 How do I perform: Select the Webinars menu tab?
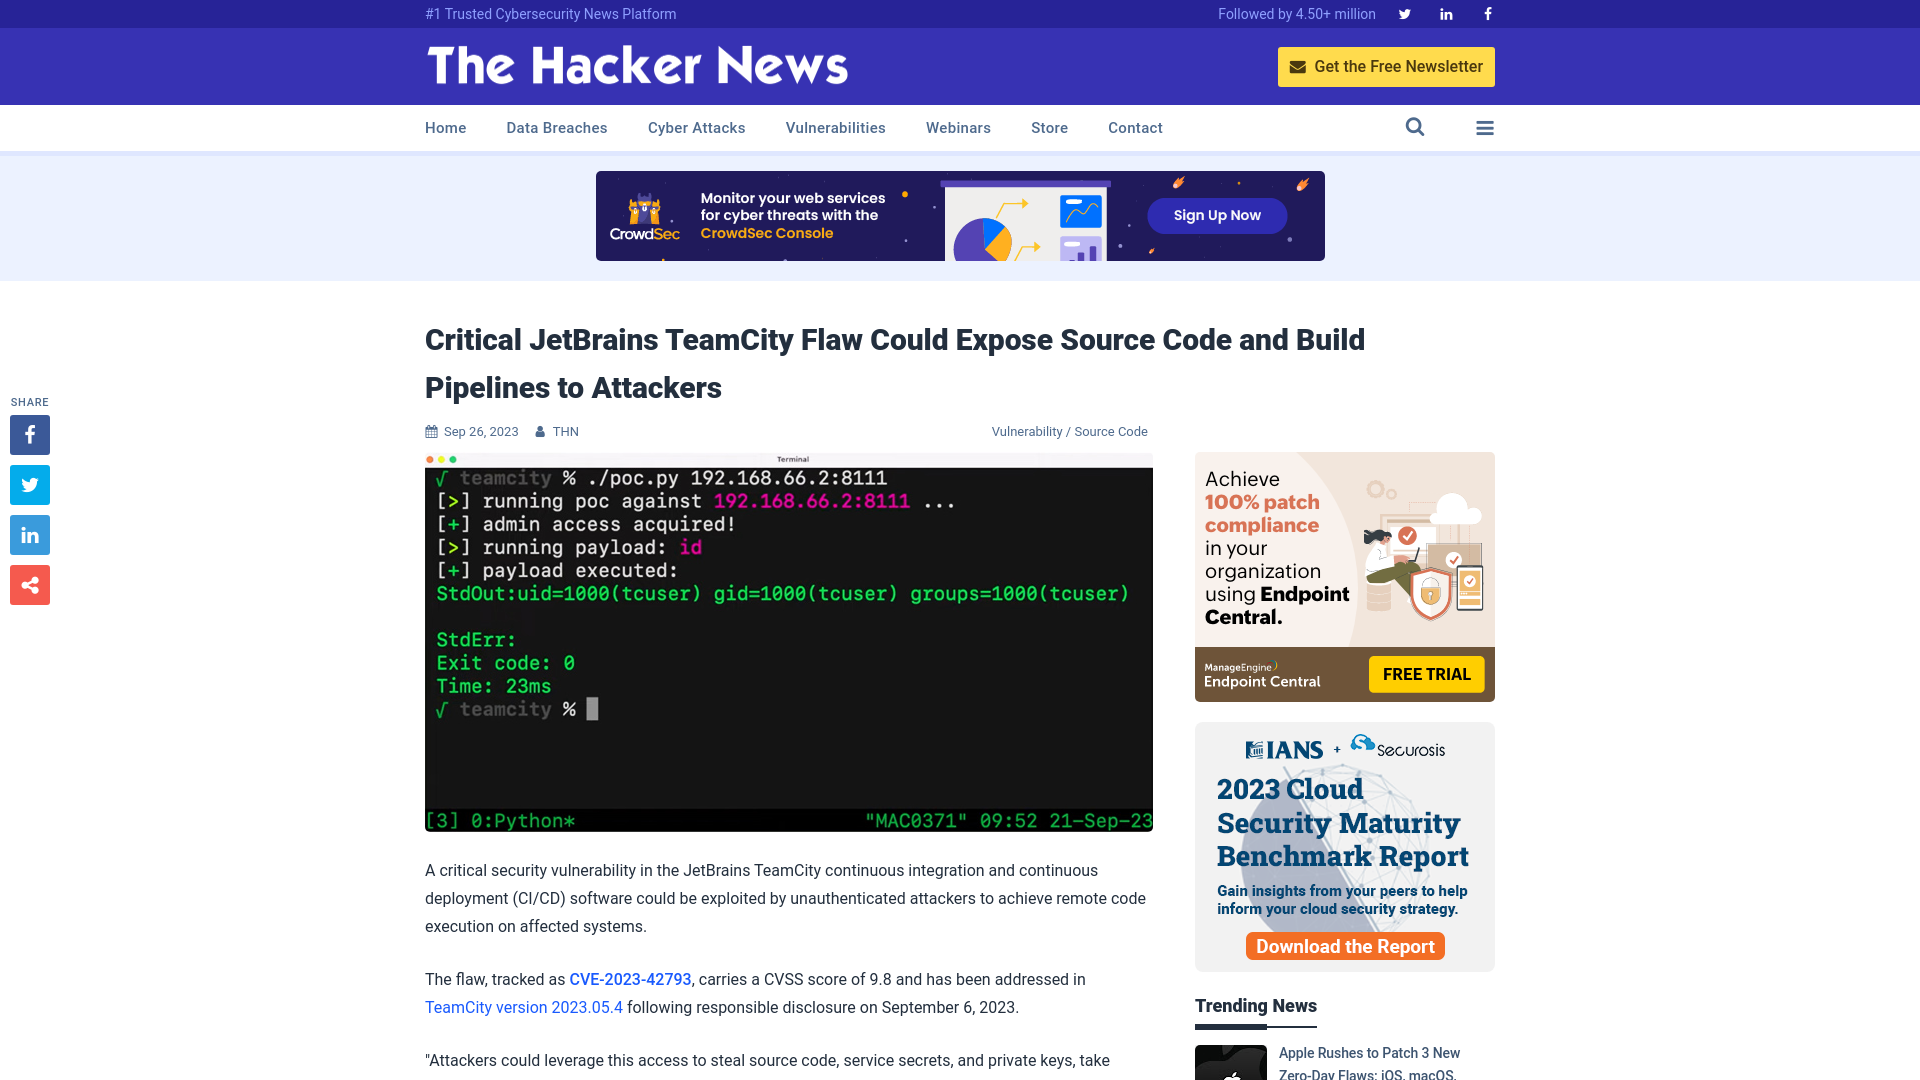[x=959, y=127]
